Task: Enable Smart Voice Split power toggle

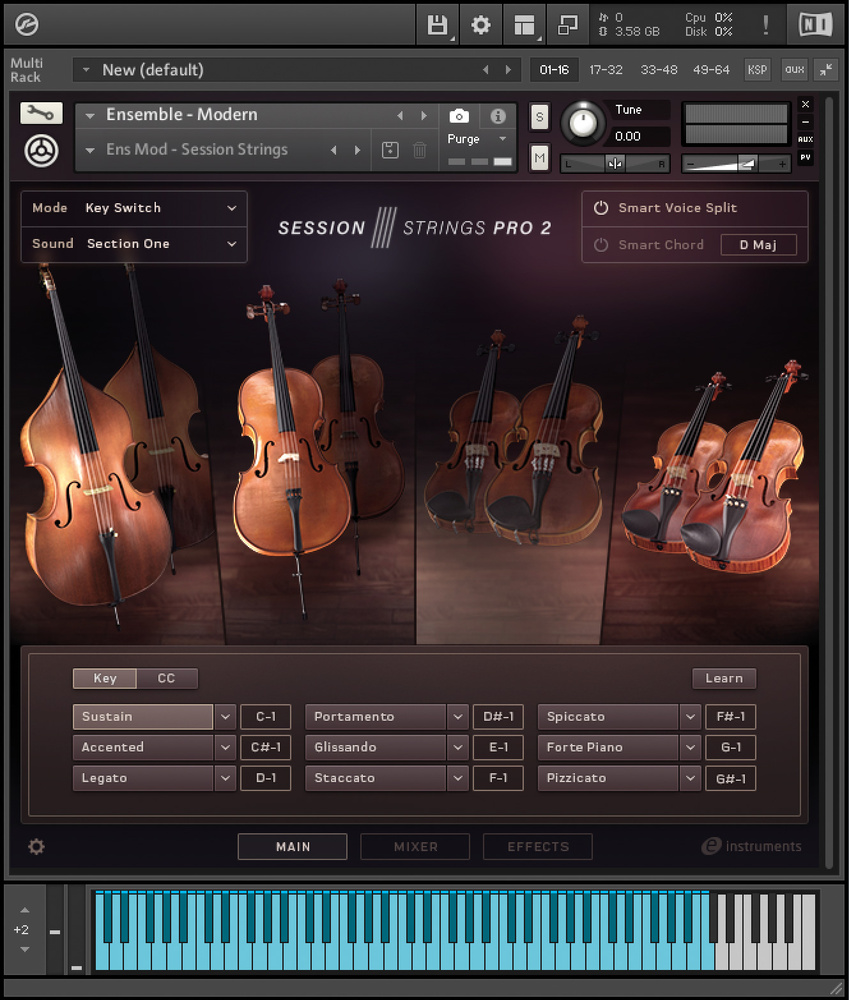Action: (x=601, y=208)
